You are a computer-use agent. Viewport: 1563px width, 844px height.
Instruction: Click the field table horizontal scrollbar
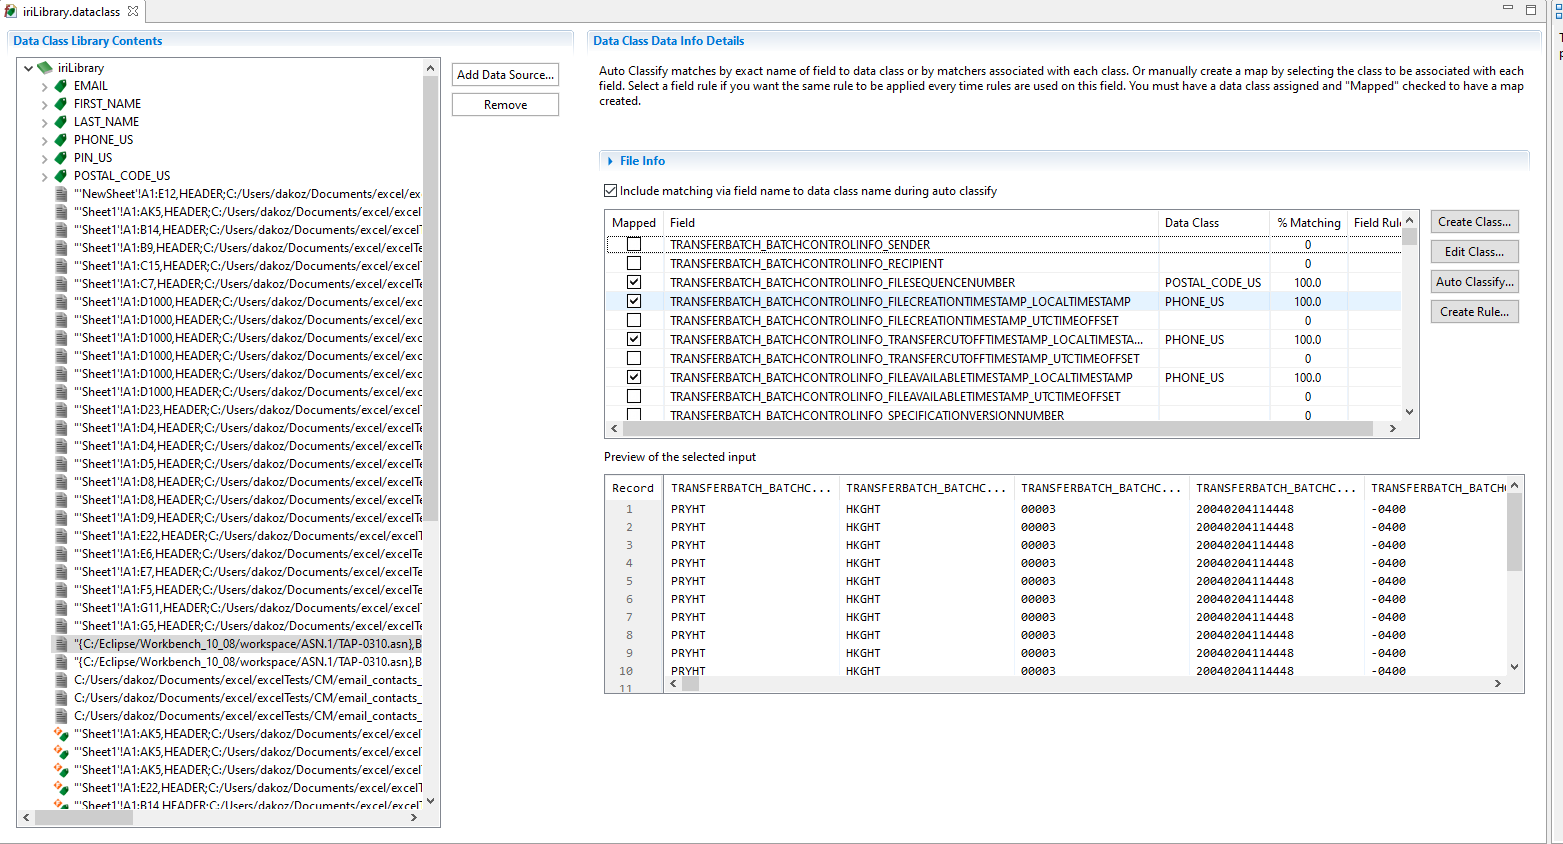pyautogui.click(x=997, y=428)
